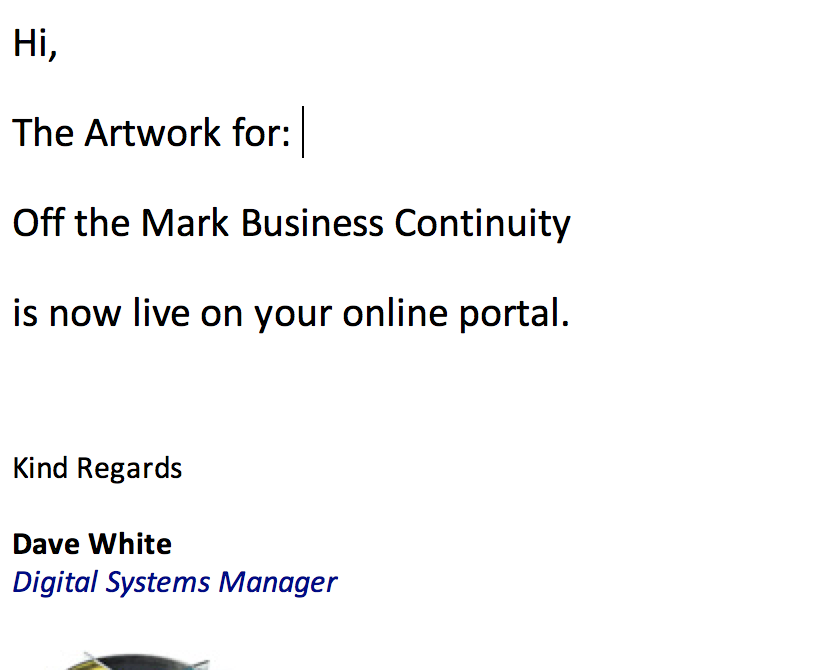The width and height of the screenshot is (830, 670).
Task: Click after 'The Artwork for:' text
Action: pos(303,132)
